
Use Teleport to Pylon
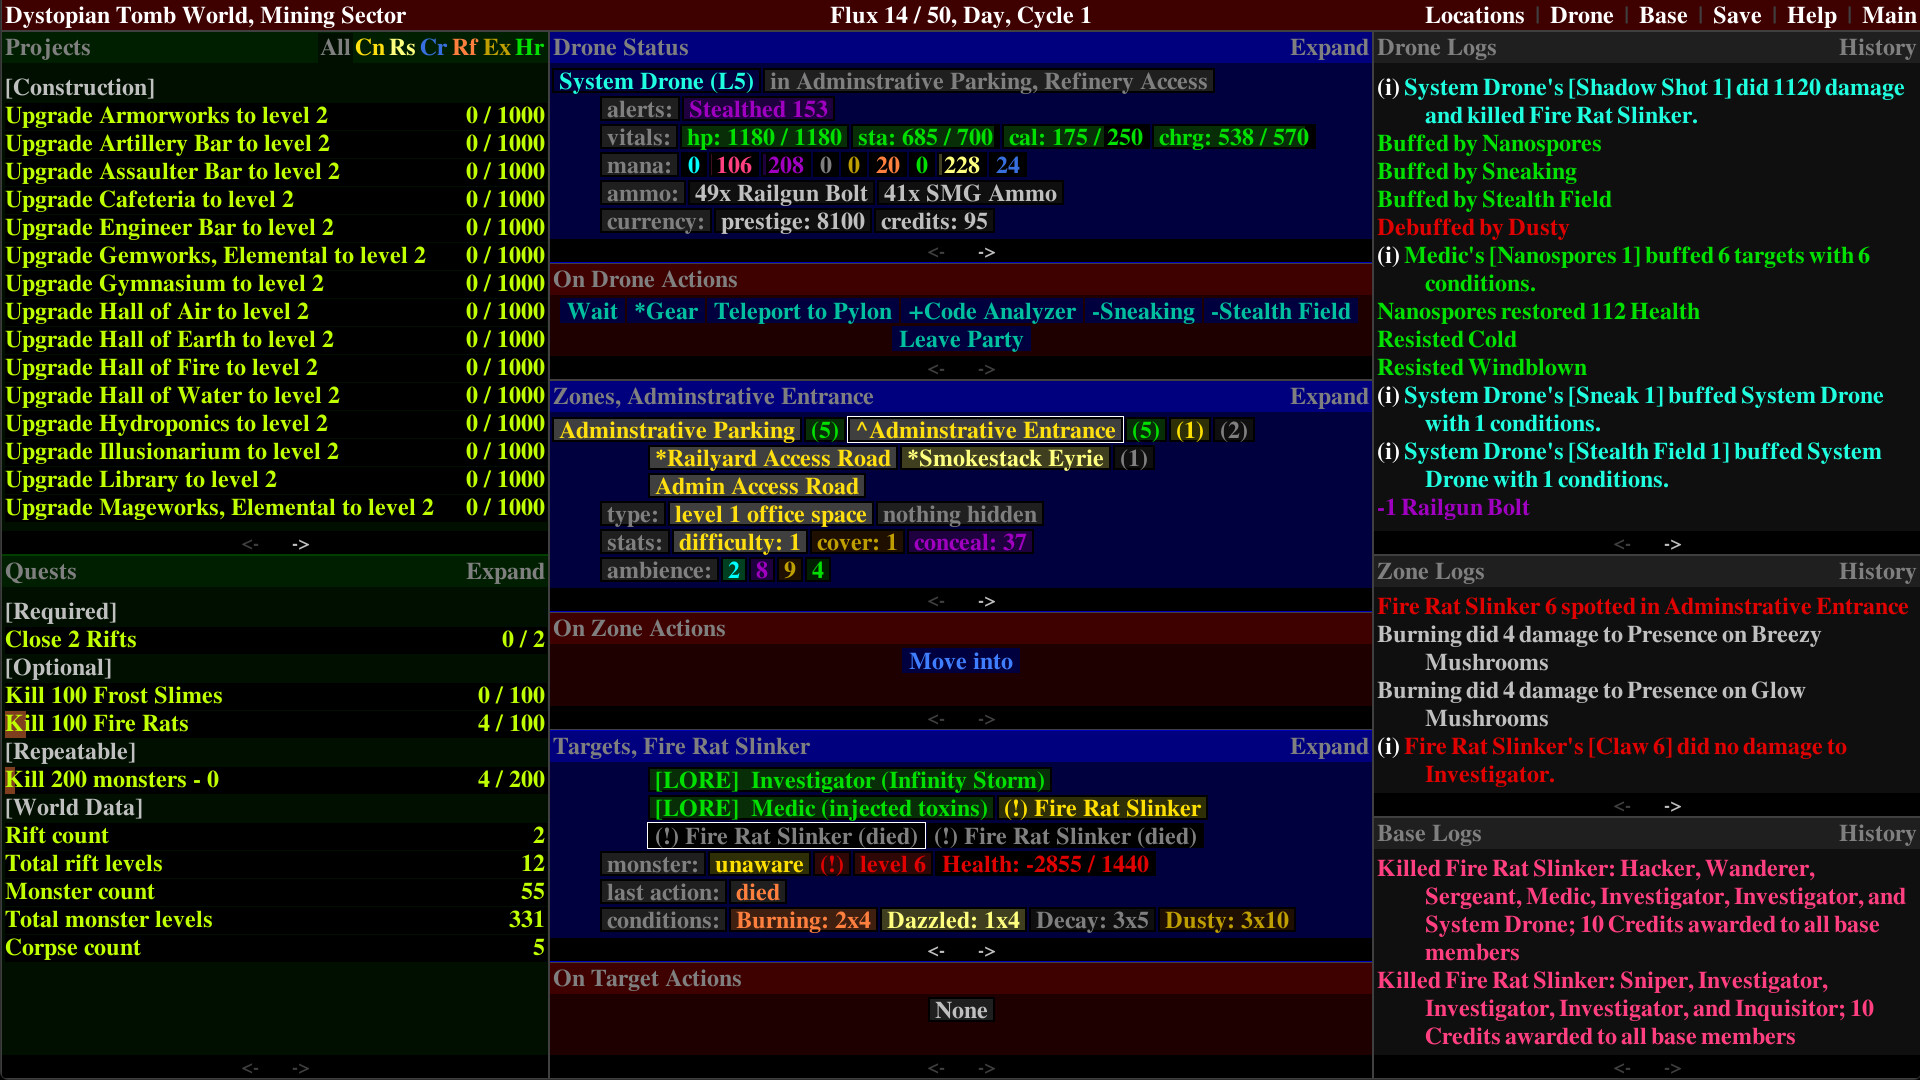pos(803,311)
